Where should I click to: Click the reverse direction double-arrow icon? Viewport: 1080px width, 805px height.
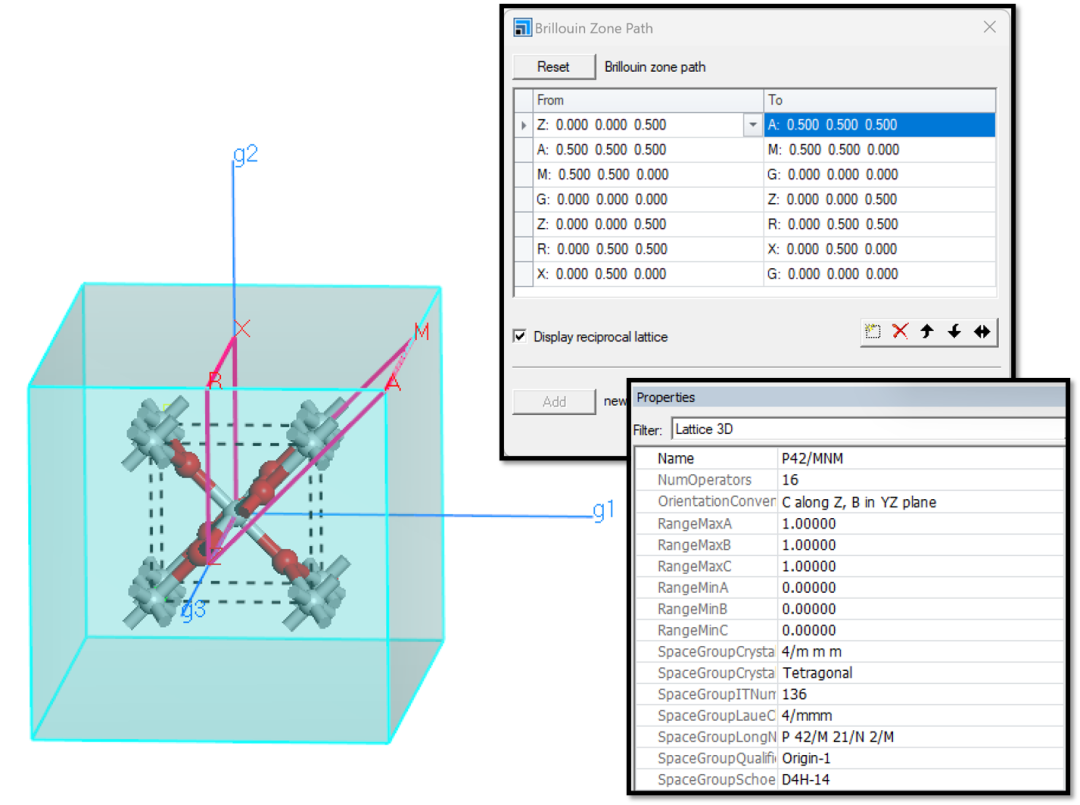coord(982,332)
